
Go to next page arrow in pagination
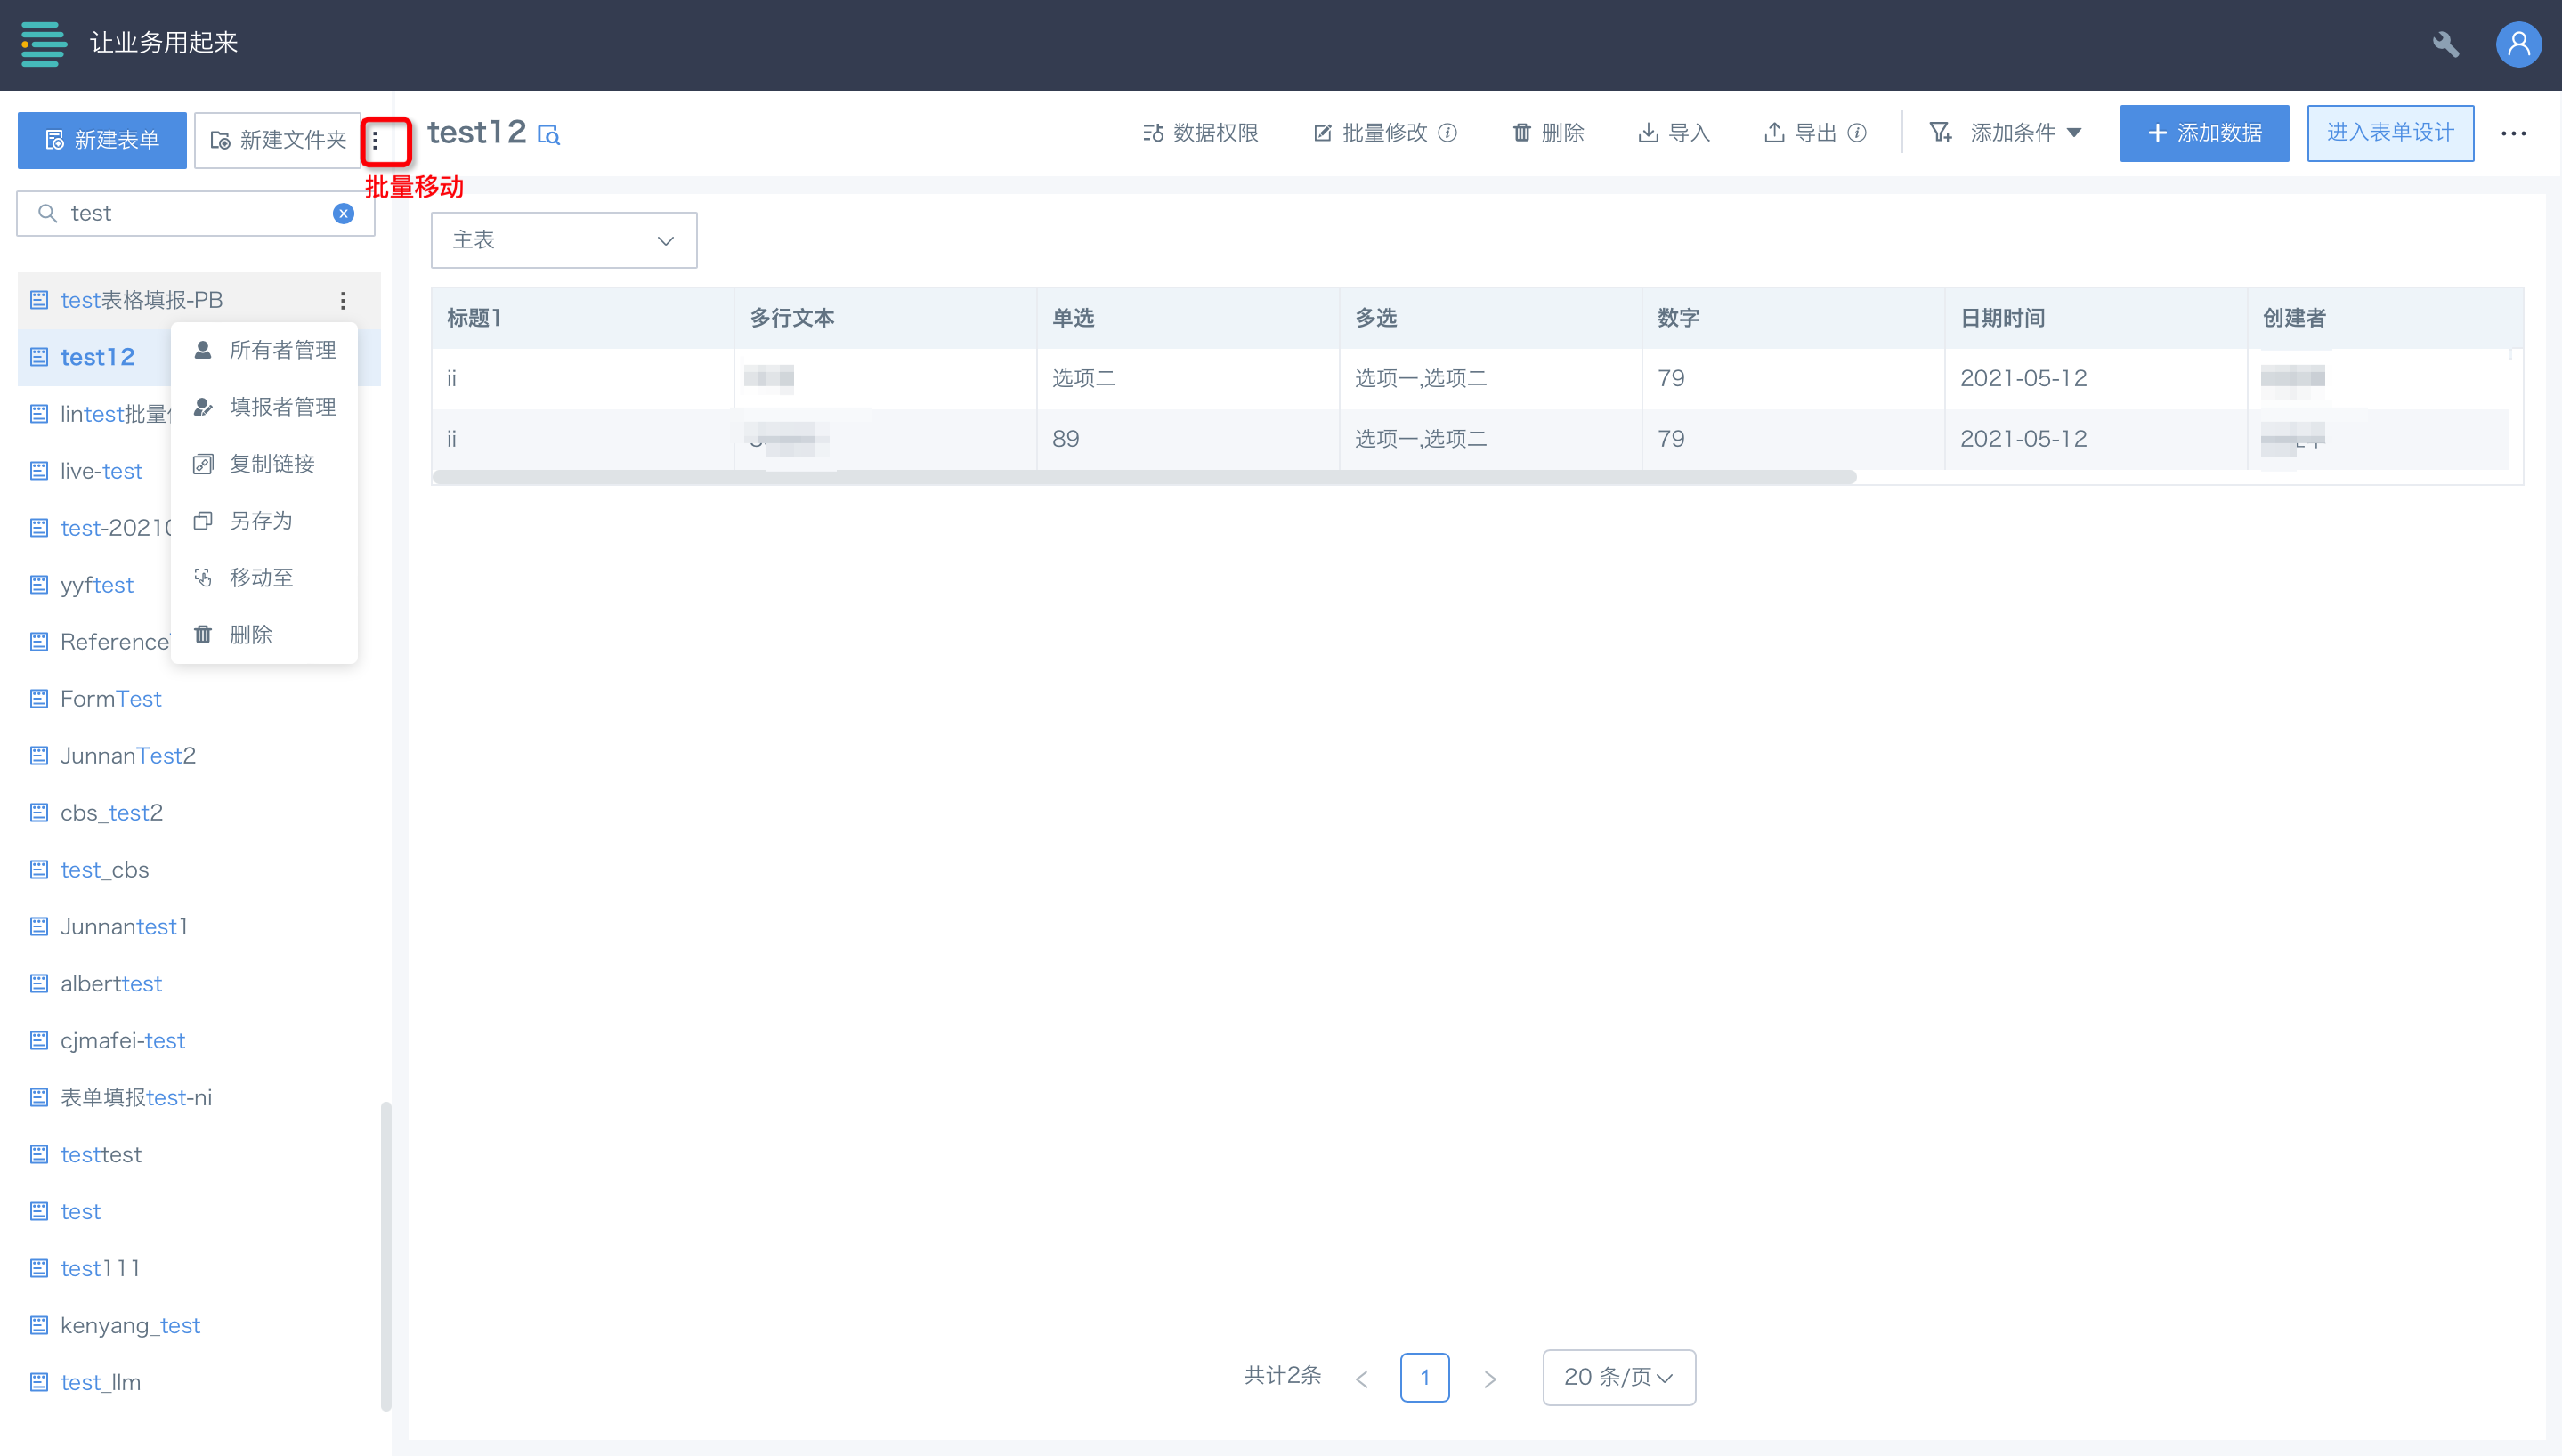[x=1489, y=1379]
